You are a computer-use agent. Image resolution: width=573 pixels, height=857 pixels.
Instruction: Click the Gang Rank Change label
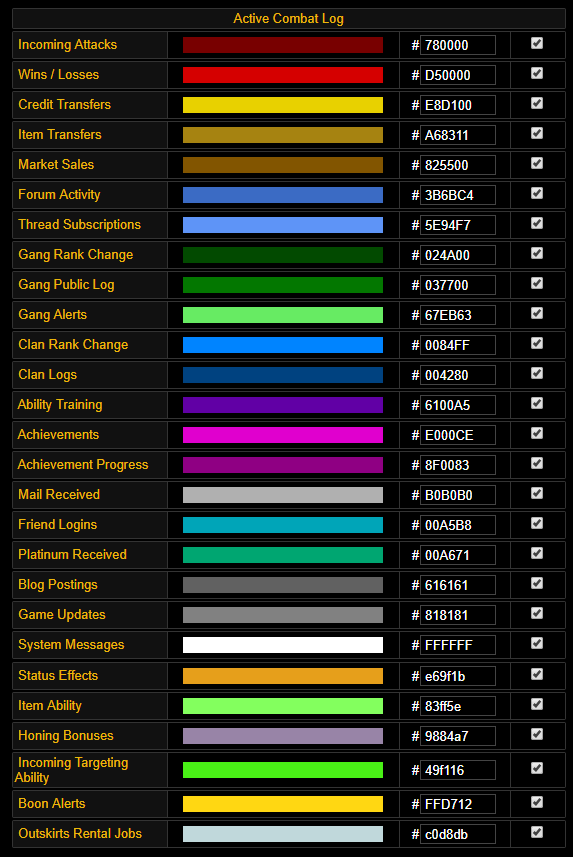tap(75, 255)
